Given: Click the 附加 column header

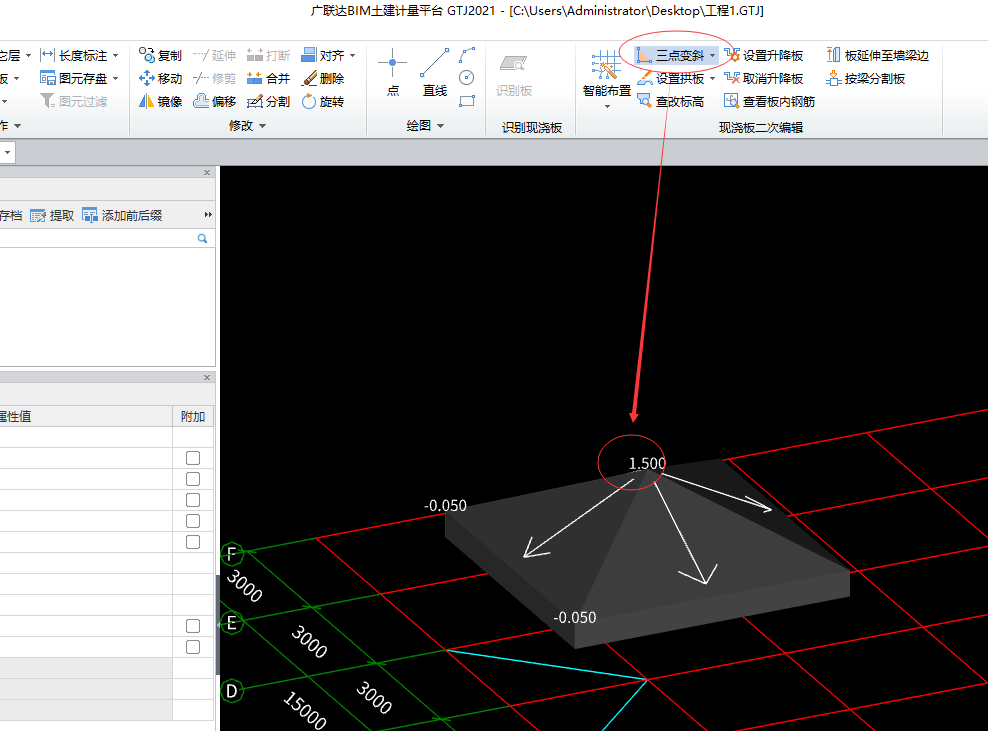Looking at the screenshot, I should [x=193, y=417].
